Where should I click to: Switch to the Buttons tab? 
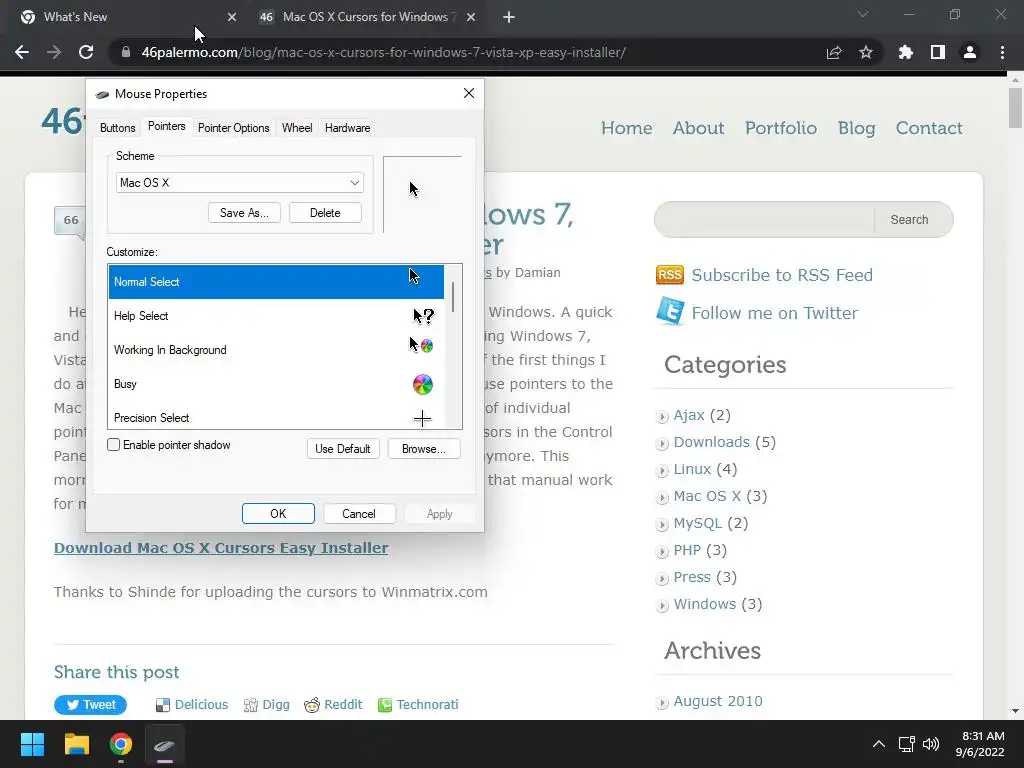118,128
